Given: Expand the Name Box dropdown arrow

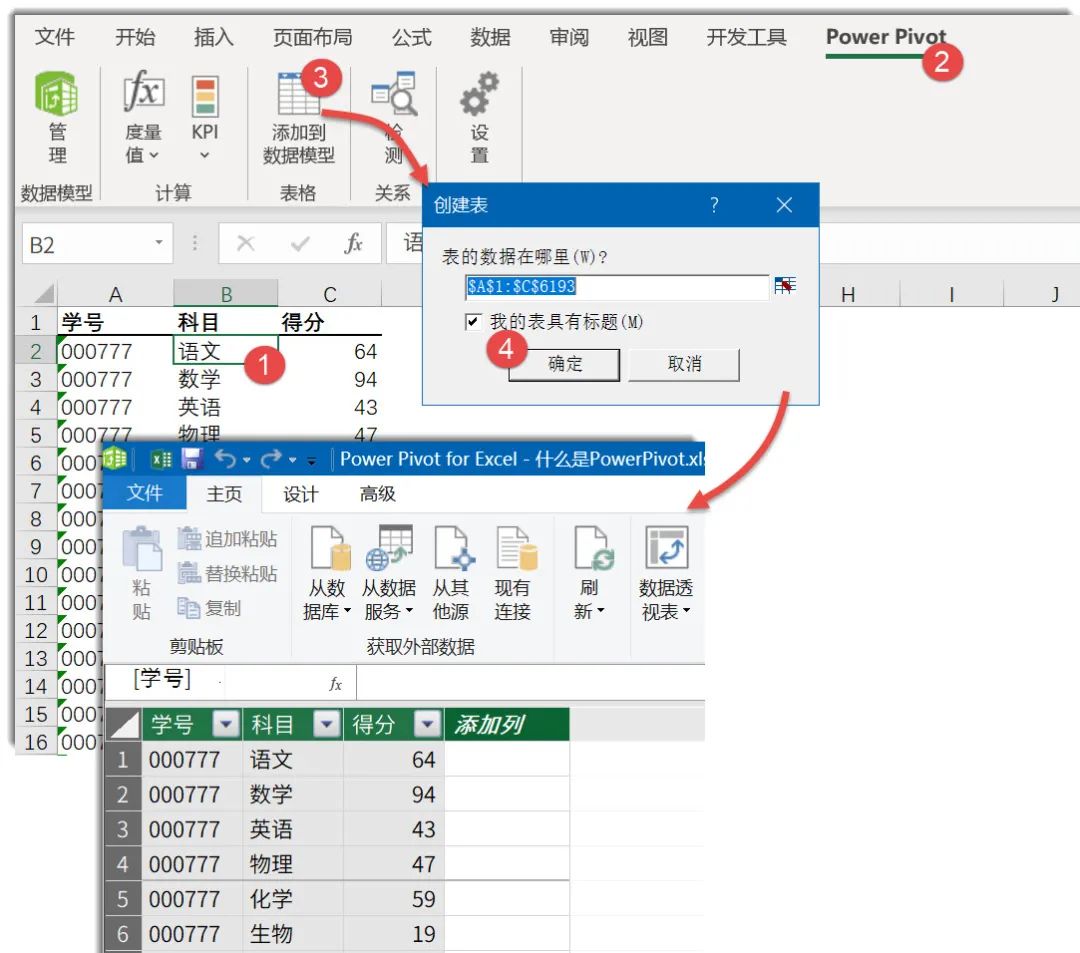Looking at the screenshot, I should point(159,242).
